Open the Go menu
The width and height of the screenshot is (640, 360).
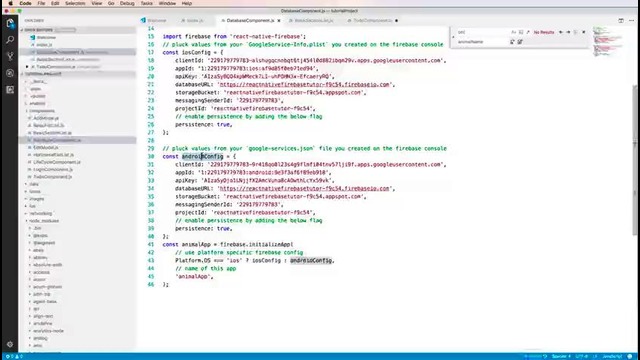(111, 3)
